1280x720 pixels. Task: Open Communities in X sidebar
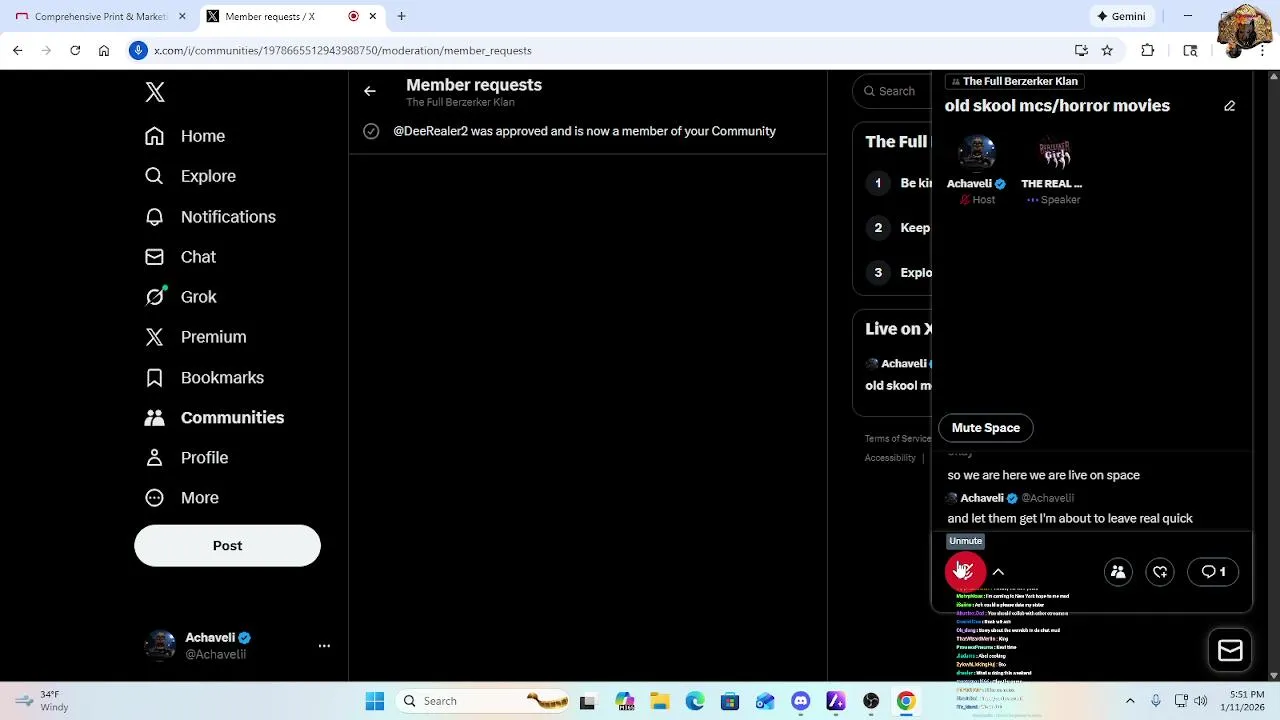point(214,418)
